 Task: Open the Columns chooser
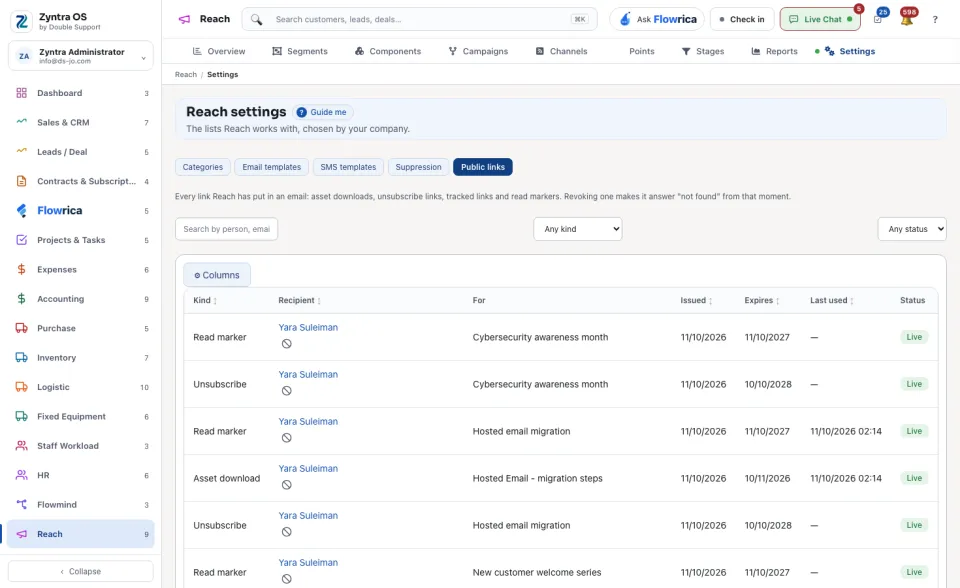(x=217, y=276)
